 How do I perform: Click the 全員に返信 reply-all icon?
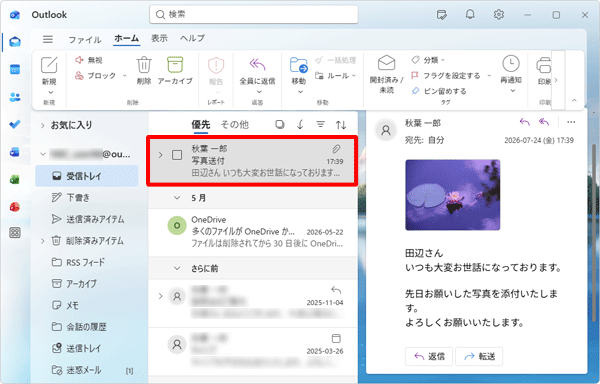tap(258, 64)
